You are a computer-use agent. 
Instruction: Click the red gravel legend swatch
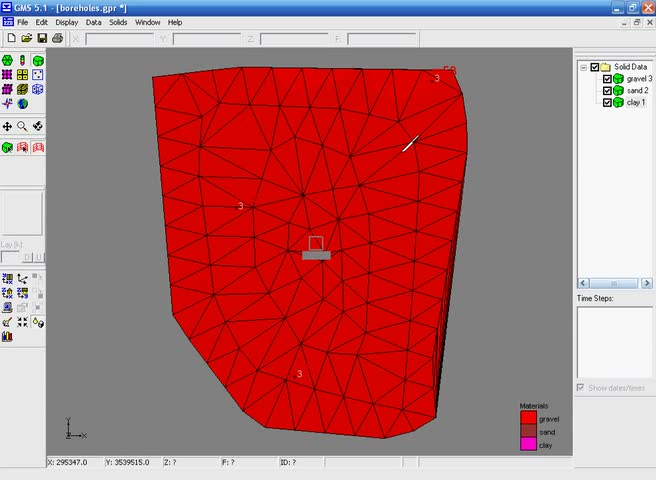(528, 418)
